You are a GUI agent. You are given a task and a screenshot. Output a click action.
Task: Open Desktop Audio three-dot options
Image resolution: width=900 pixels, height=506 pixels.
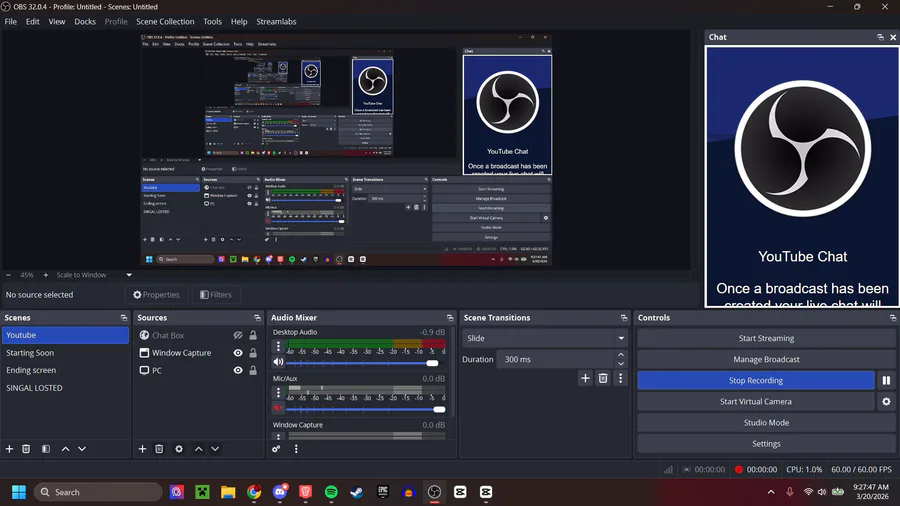pos(278,346)
